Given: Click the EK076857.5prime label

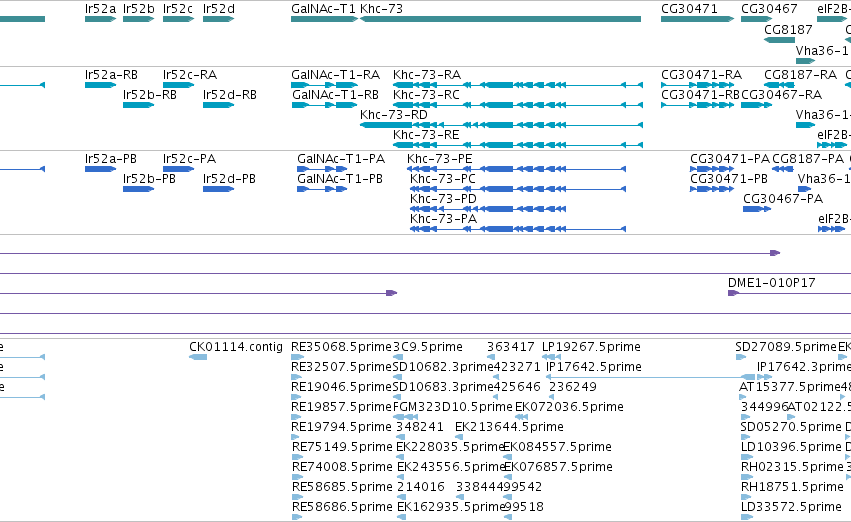Looking at the screenshot, I should (558, 467).
